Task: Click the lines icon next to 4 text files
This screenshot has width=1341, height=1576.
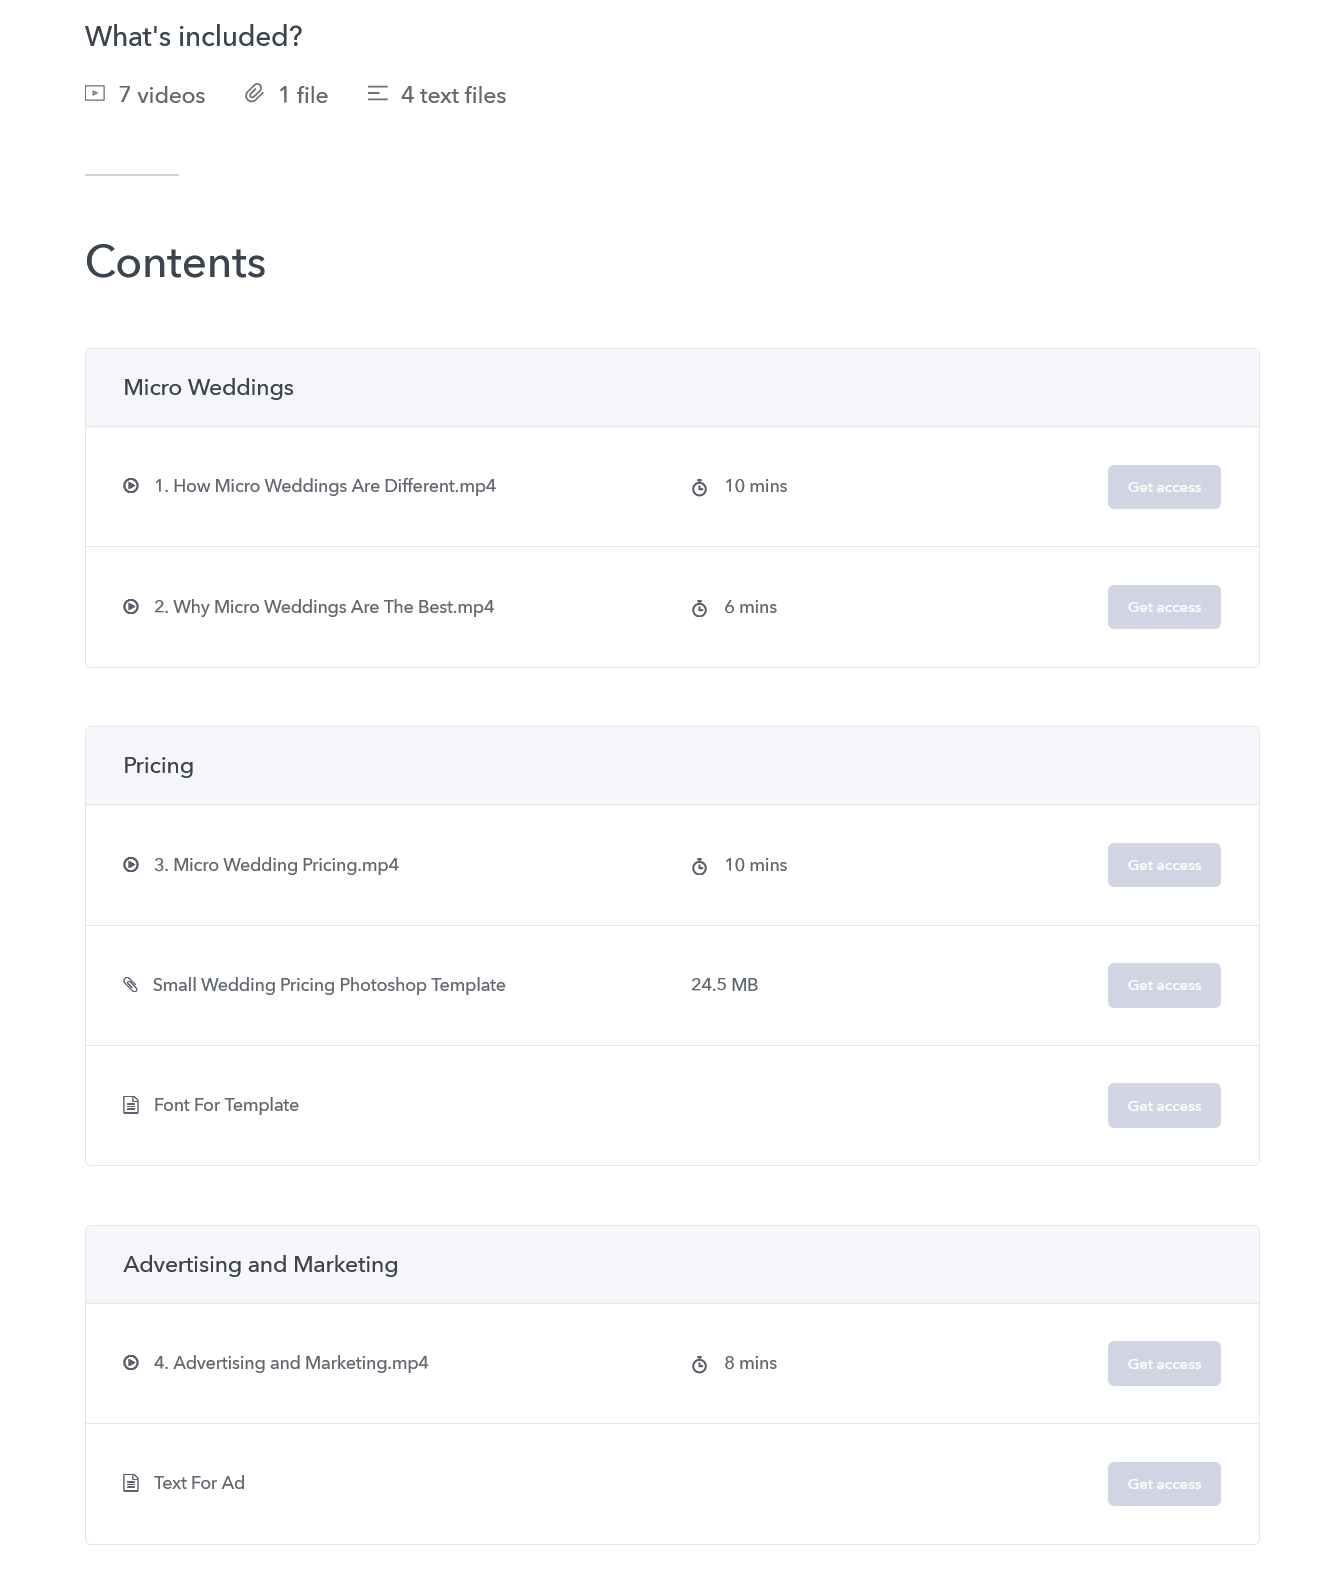Action: click(x=377, y=94)
